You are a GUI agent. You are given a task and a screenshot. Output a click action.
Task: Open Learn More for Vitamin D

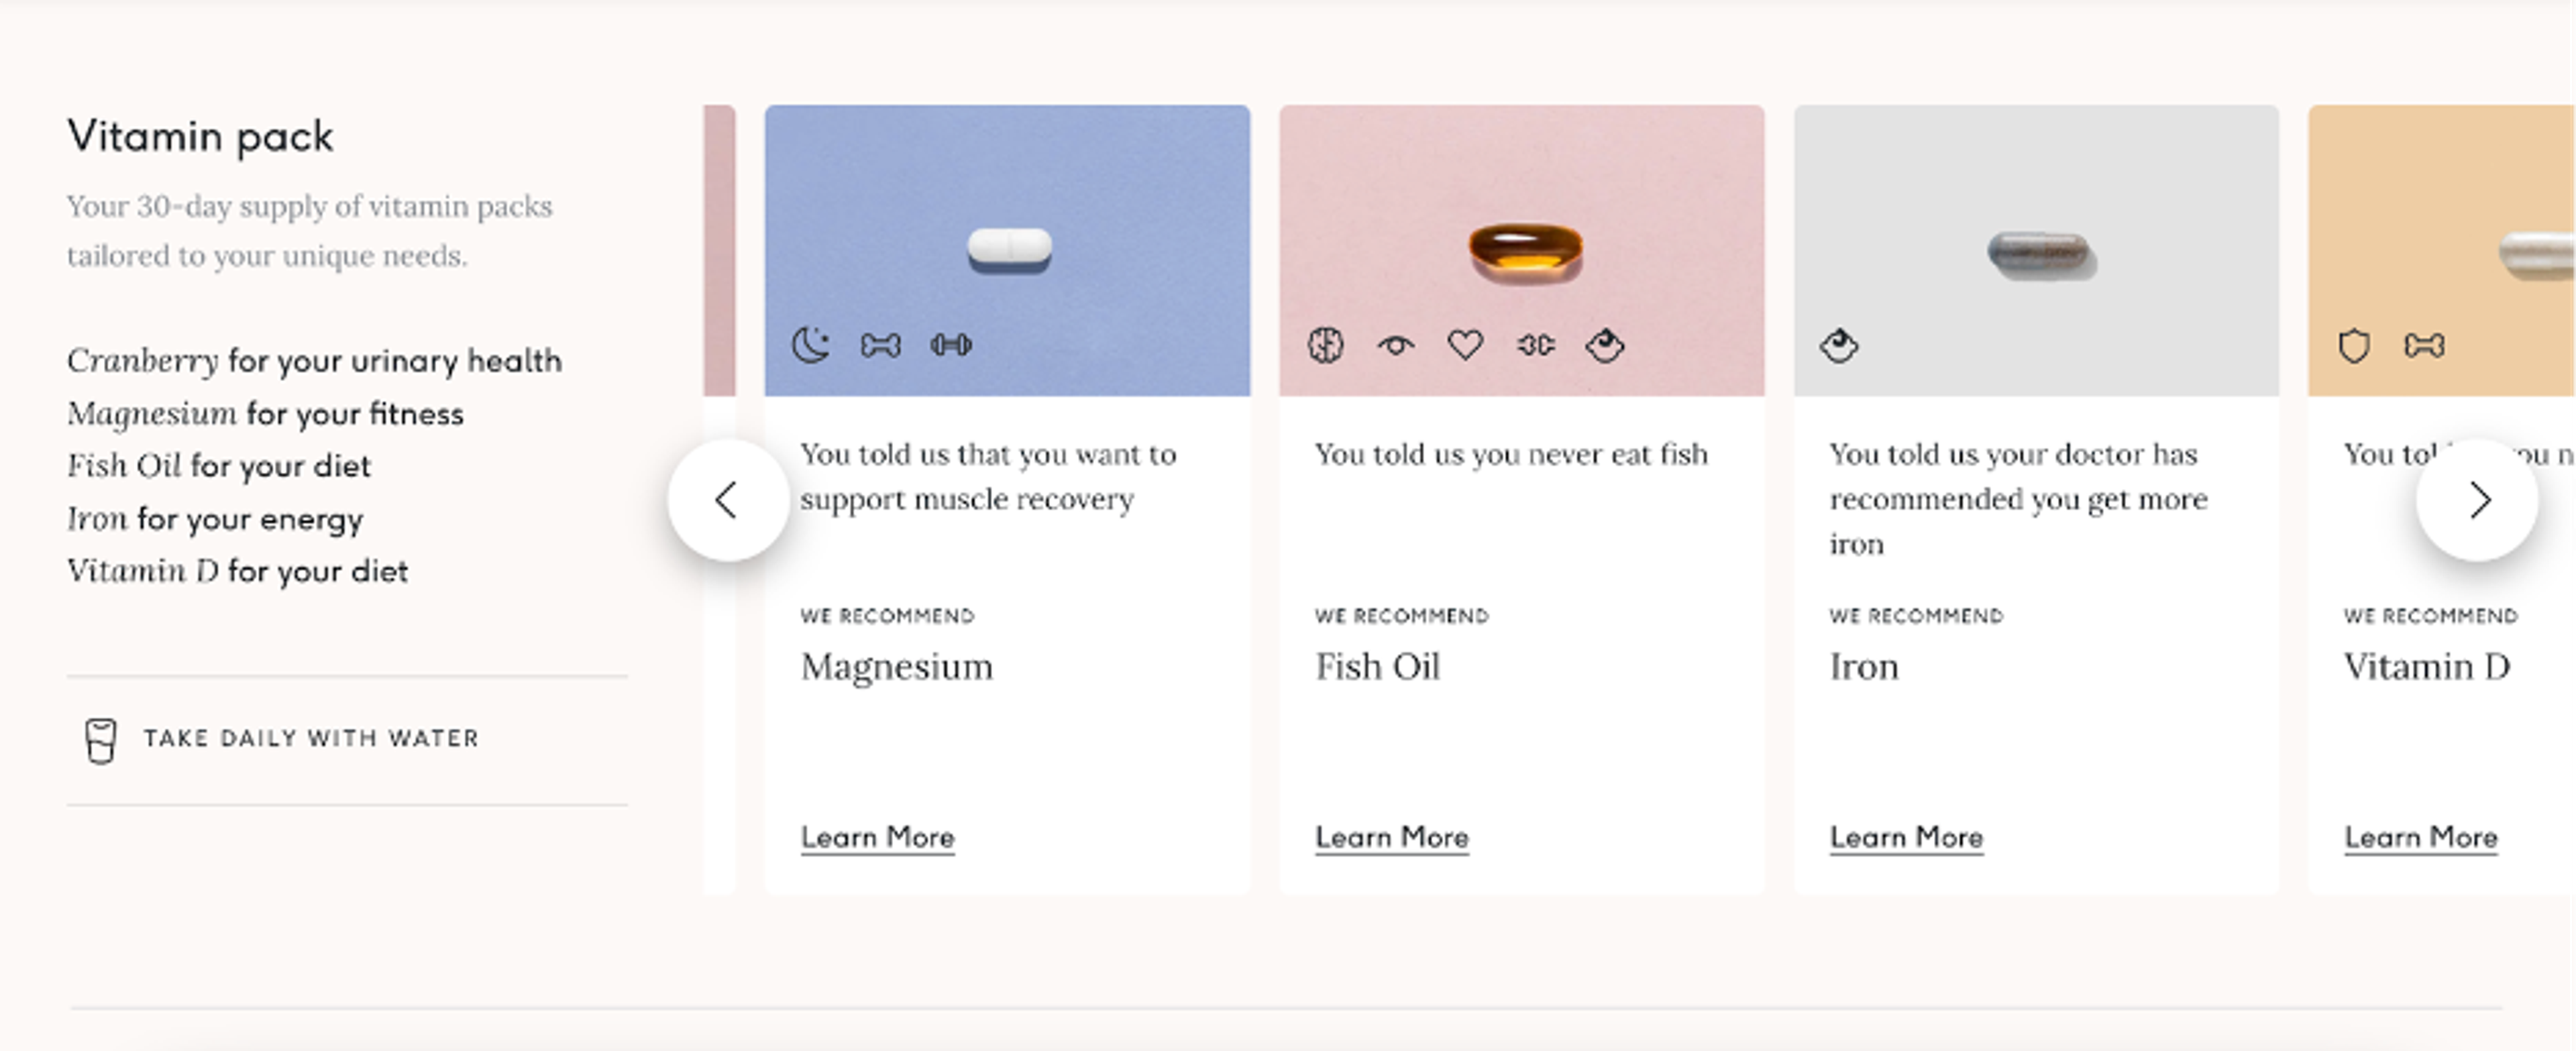[x=2420, y=837]
